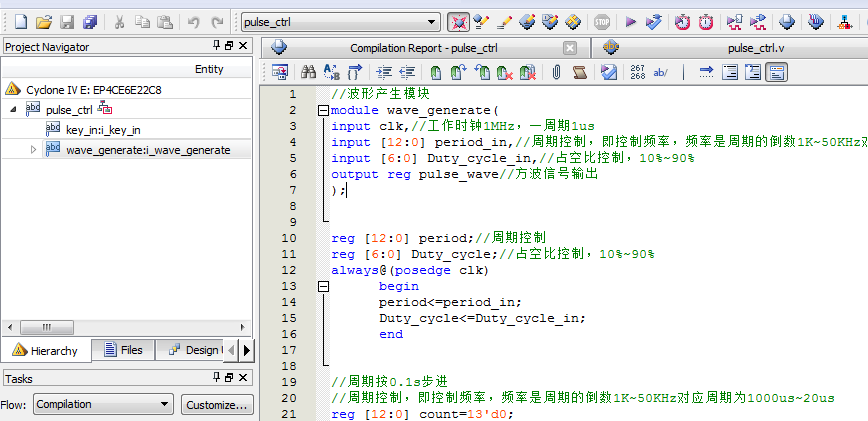Click the Customize... button

[217, 405]
